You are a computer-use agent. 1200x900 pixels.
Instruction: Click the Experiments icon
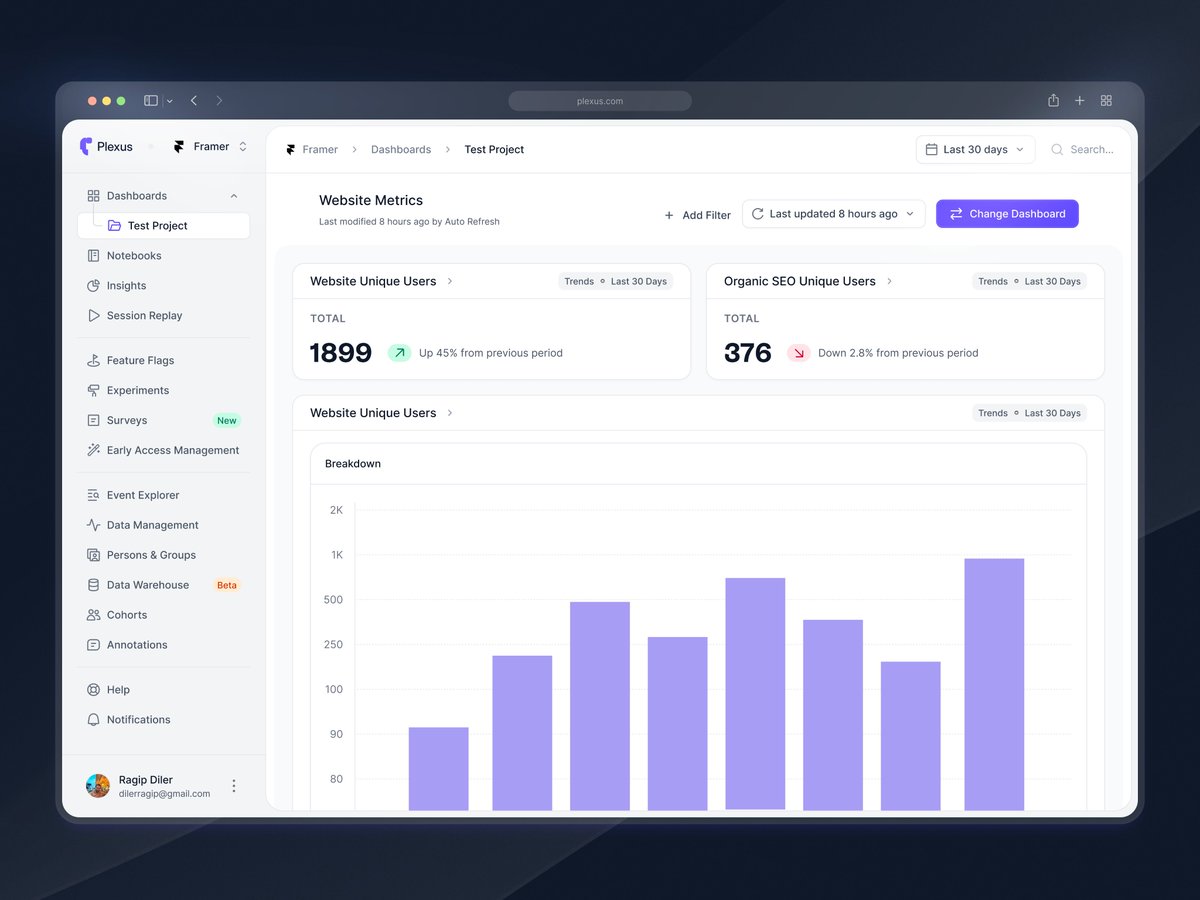point(93,391)
